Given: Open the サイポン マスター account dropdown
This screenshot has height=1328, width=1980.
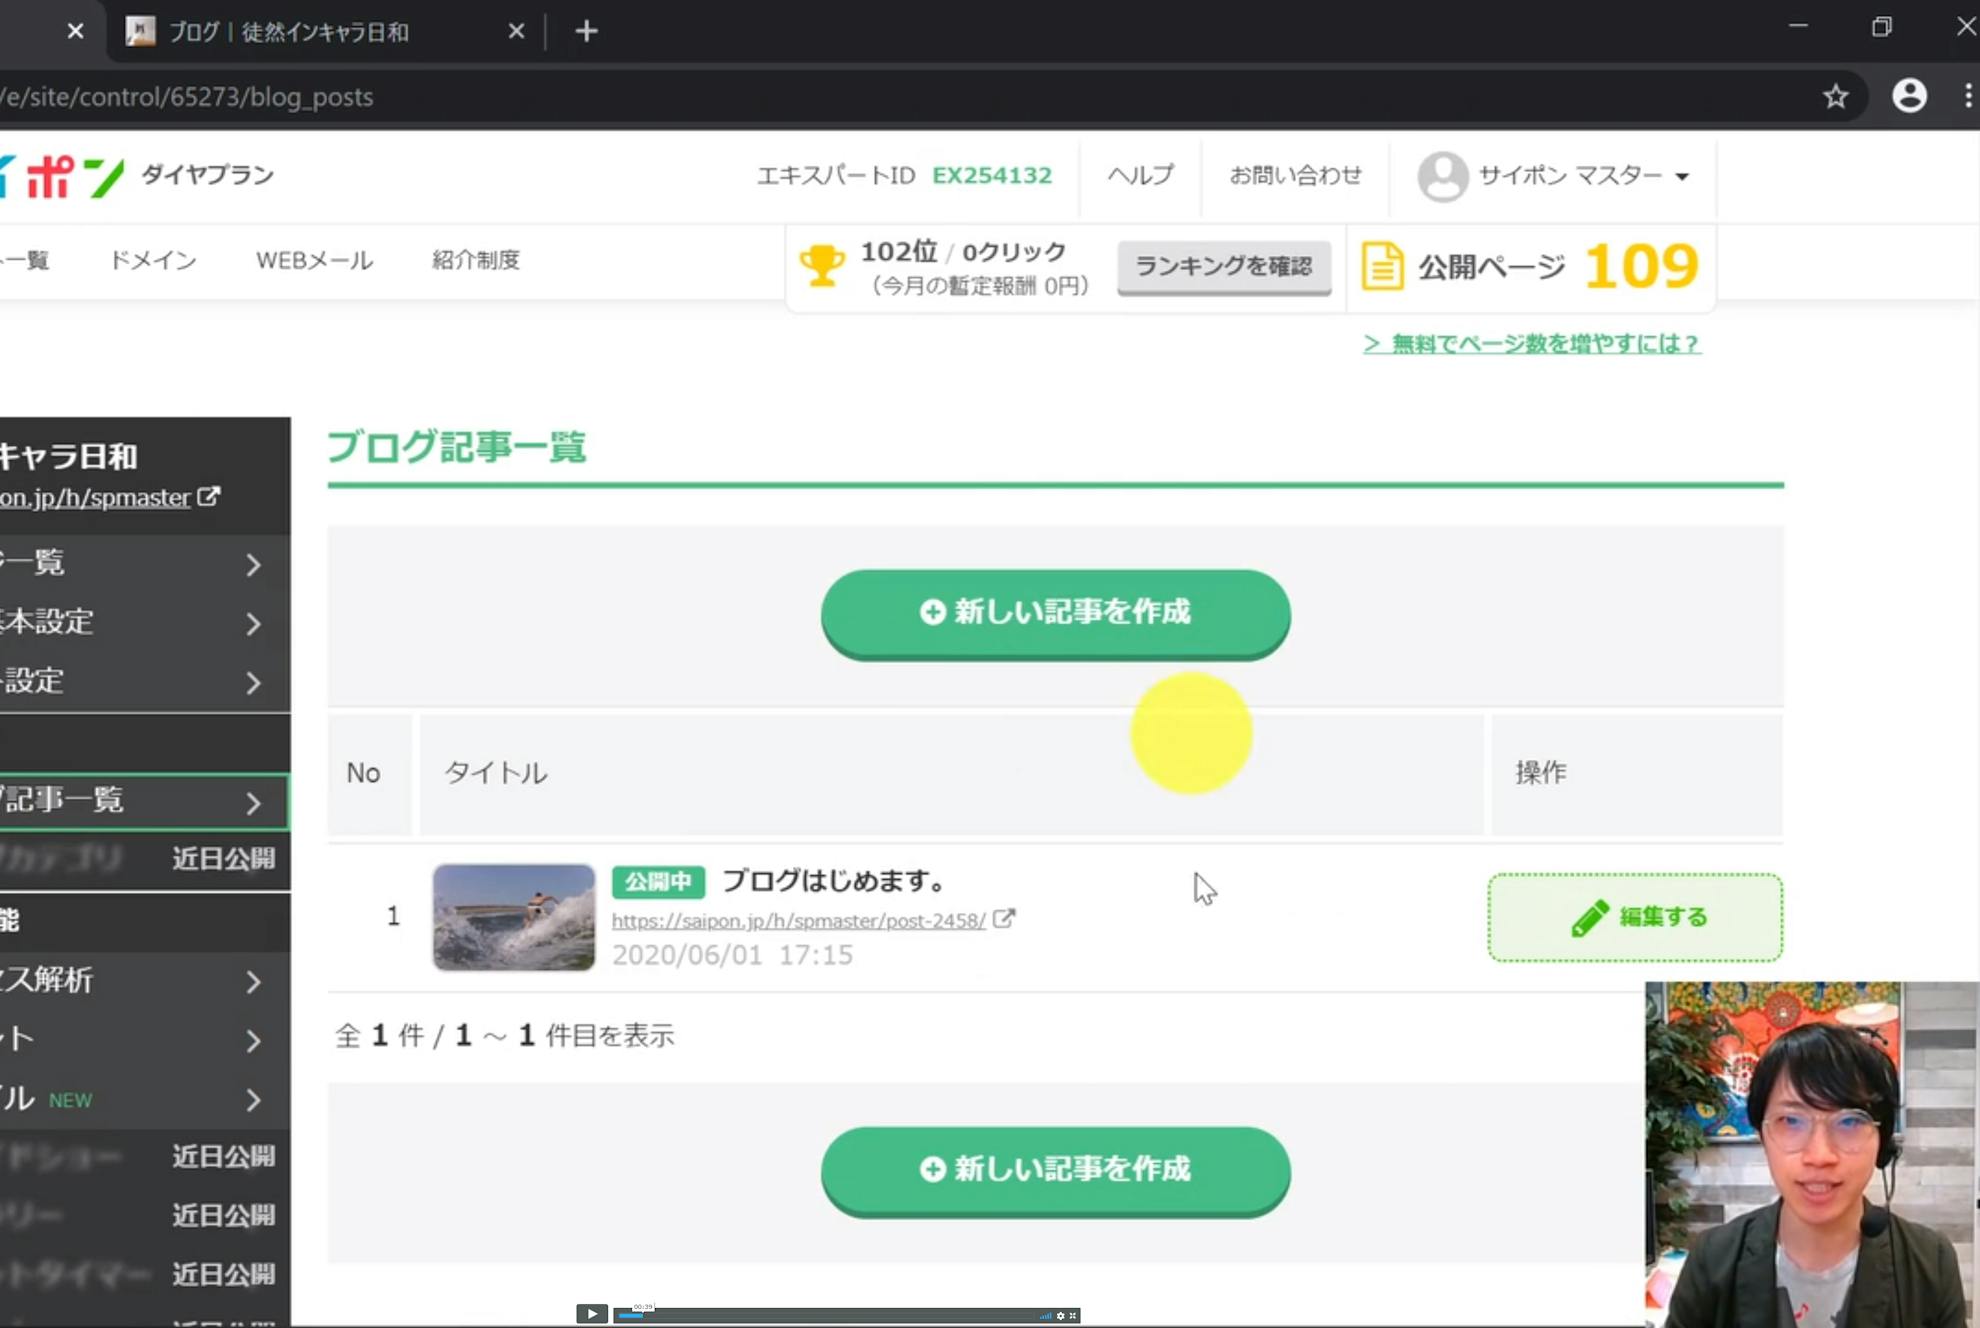Looking at the screenshot, I should 1583,176.
